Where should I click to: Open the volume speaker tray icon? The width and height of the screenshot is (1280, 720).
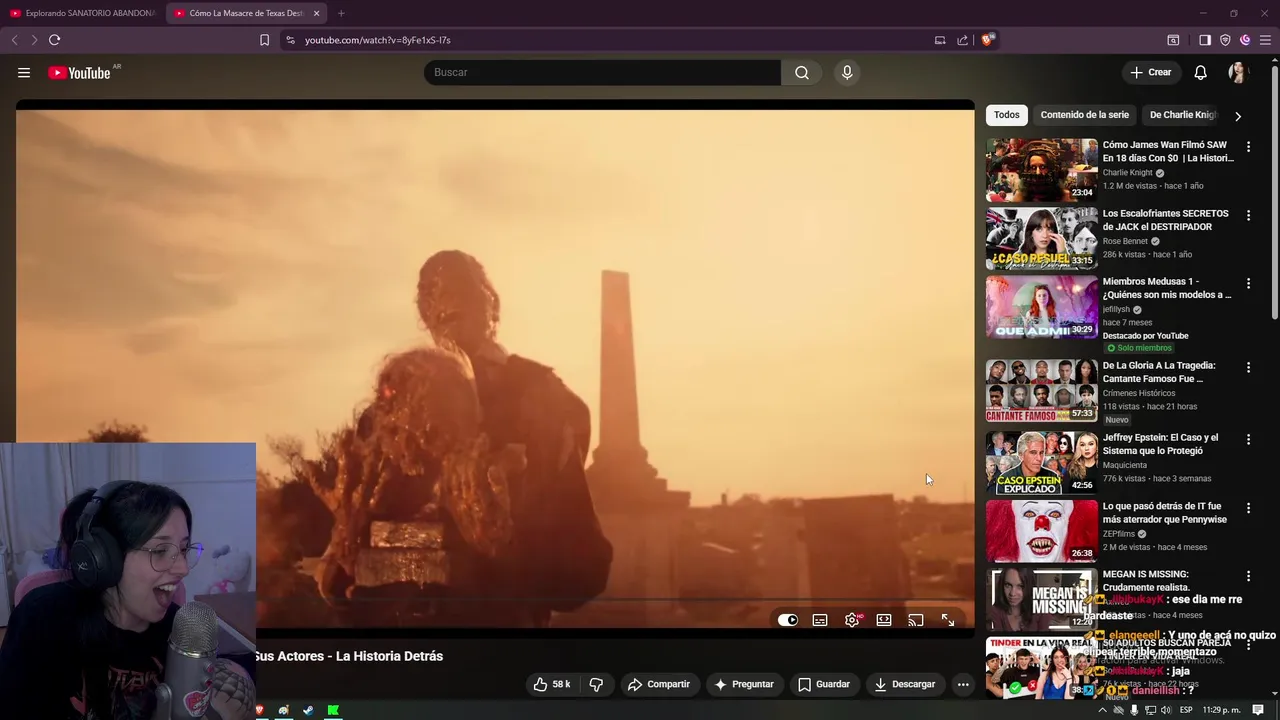(1166, 710)
